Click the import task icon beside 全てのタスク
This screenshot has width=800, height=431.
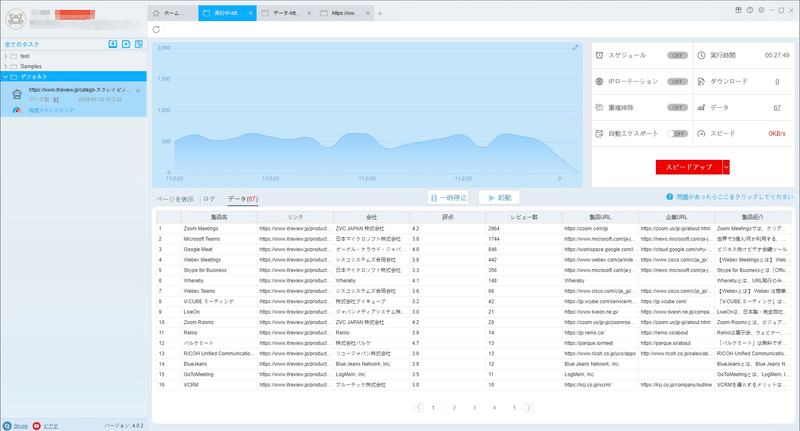pyautogui.click(x=113, y=44)
